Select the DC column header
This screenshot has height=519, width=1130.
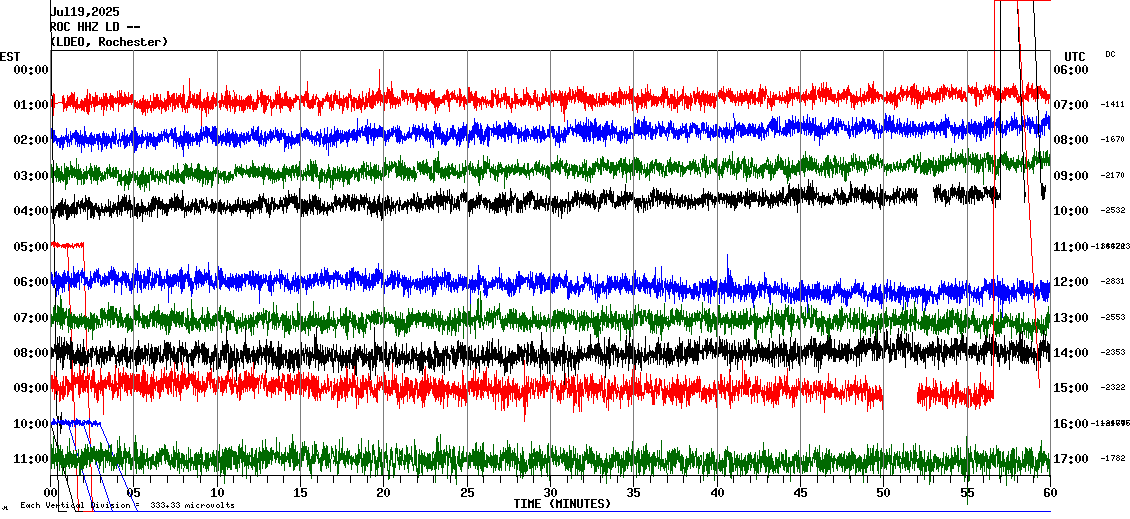(1110, 55)
